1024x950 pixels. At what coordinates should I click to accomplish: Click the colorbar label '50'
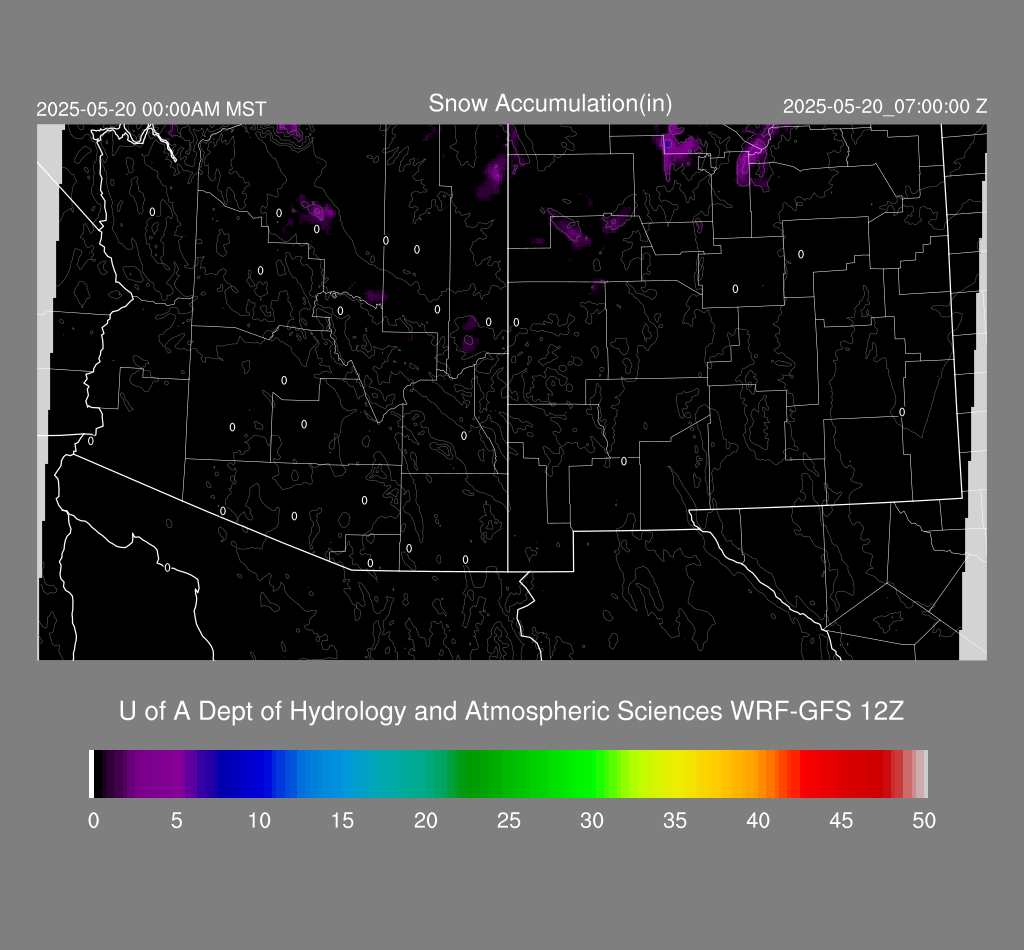pos(924,821)
